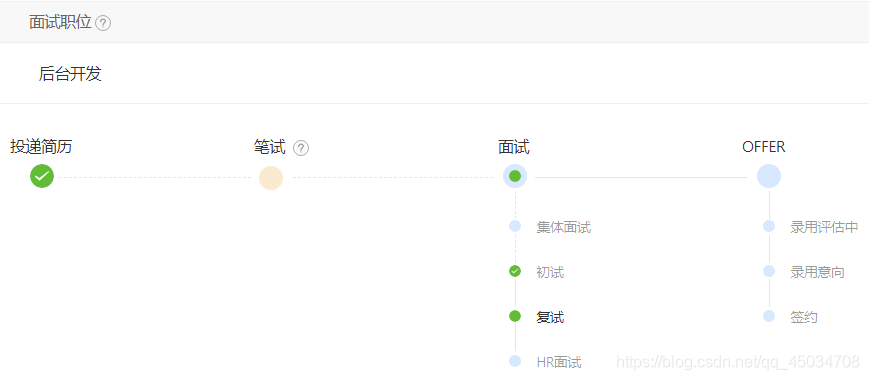This screenshot has width=869, height=380.
Task: Click the 录用意向 sub-step text
Action: click(817, 272)
